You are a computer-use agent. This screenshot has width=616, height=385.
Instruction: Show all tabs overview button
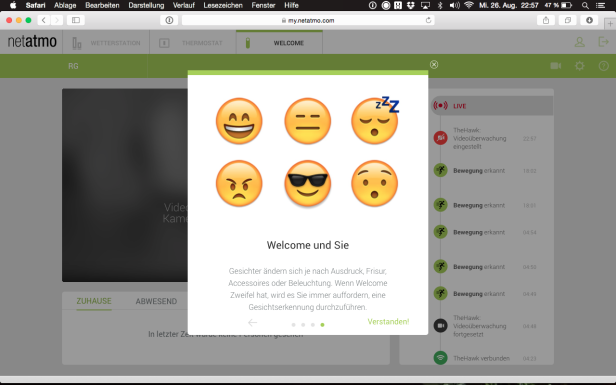click(x=568, y=20)
